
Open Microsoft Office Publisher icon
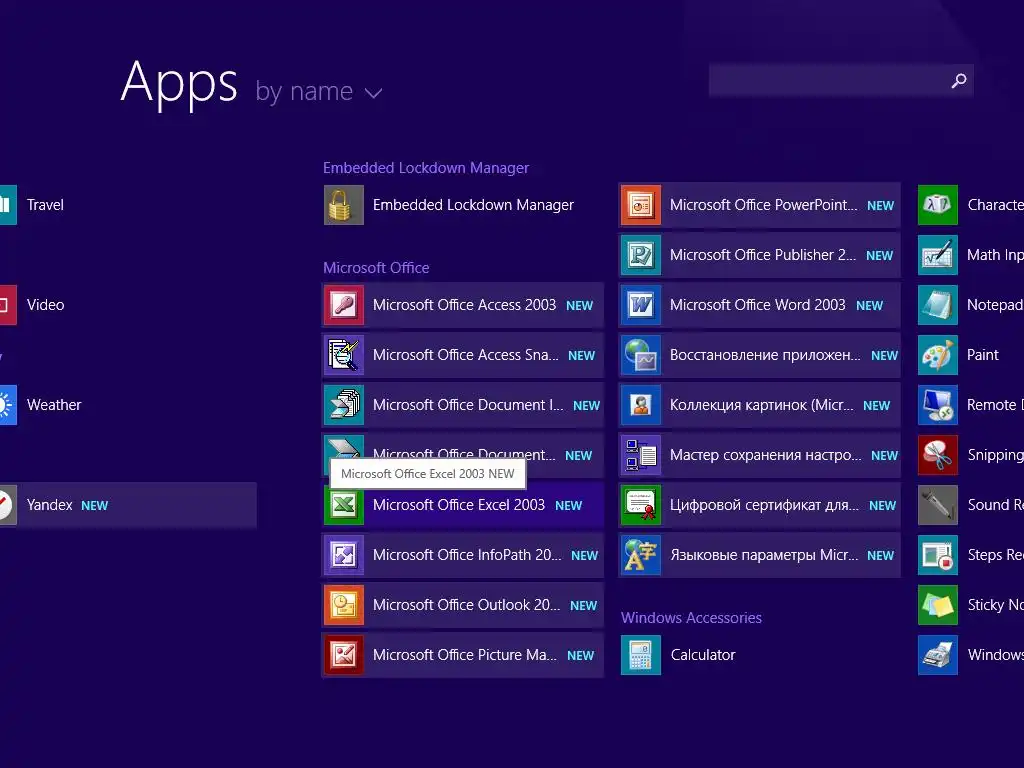coord(641,255)
